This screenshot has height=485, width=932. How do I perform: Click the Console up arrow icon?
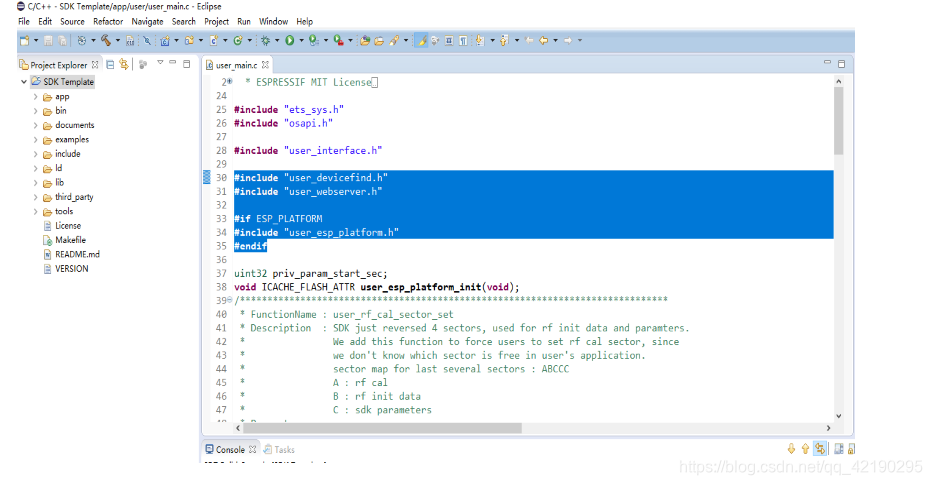pos(805,449)
